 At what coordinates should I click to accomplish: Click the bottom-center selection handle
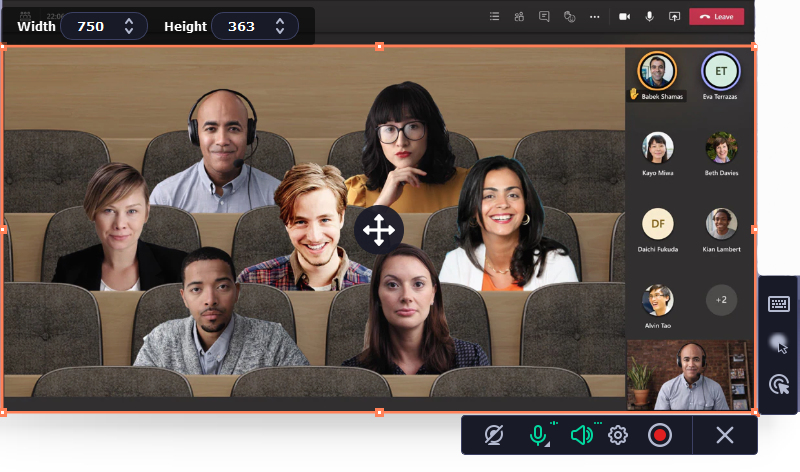point(379,412)
